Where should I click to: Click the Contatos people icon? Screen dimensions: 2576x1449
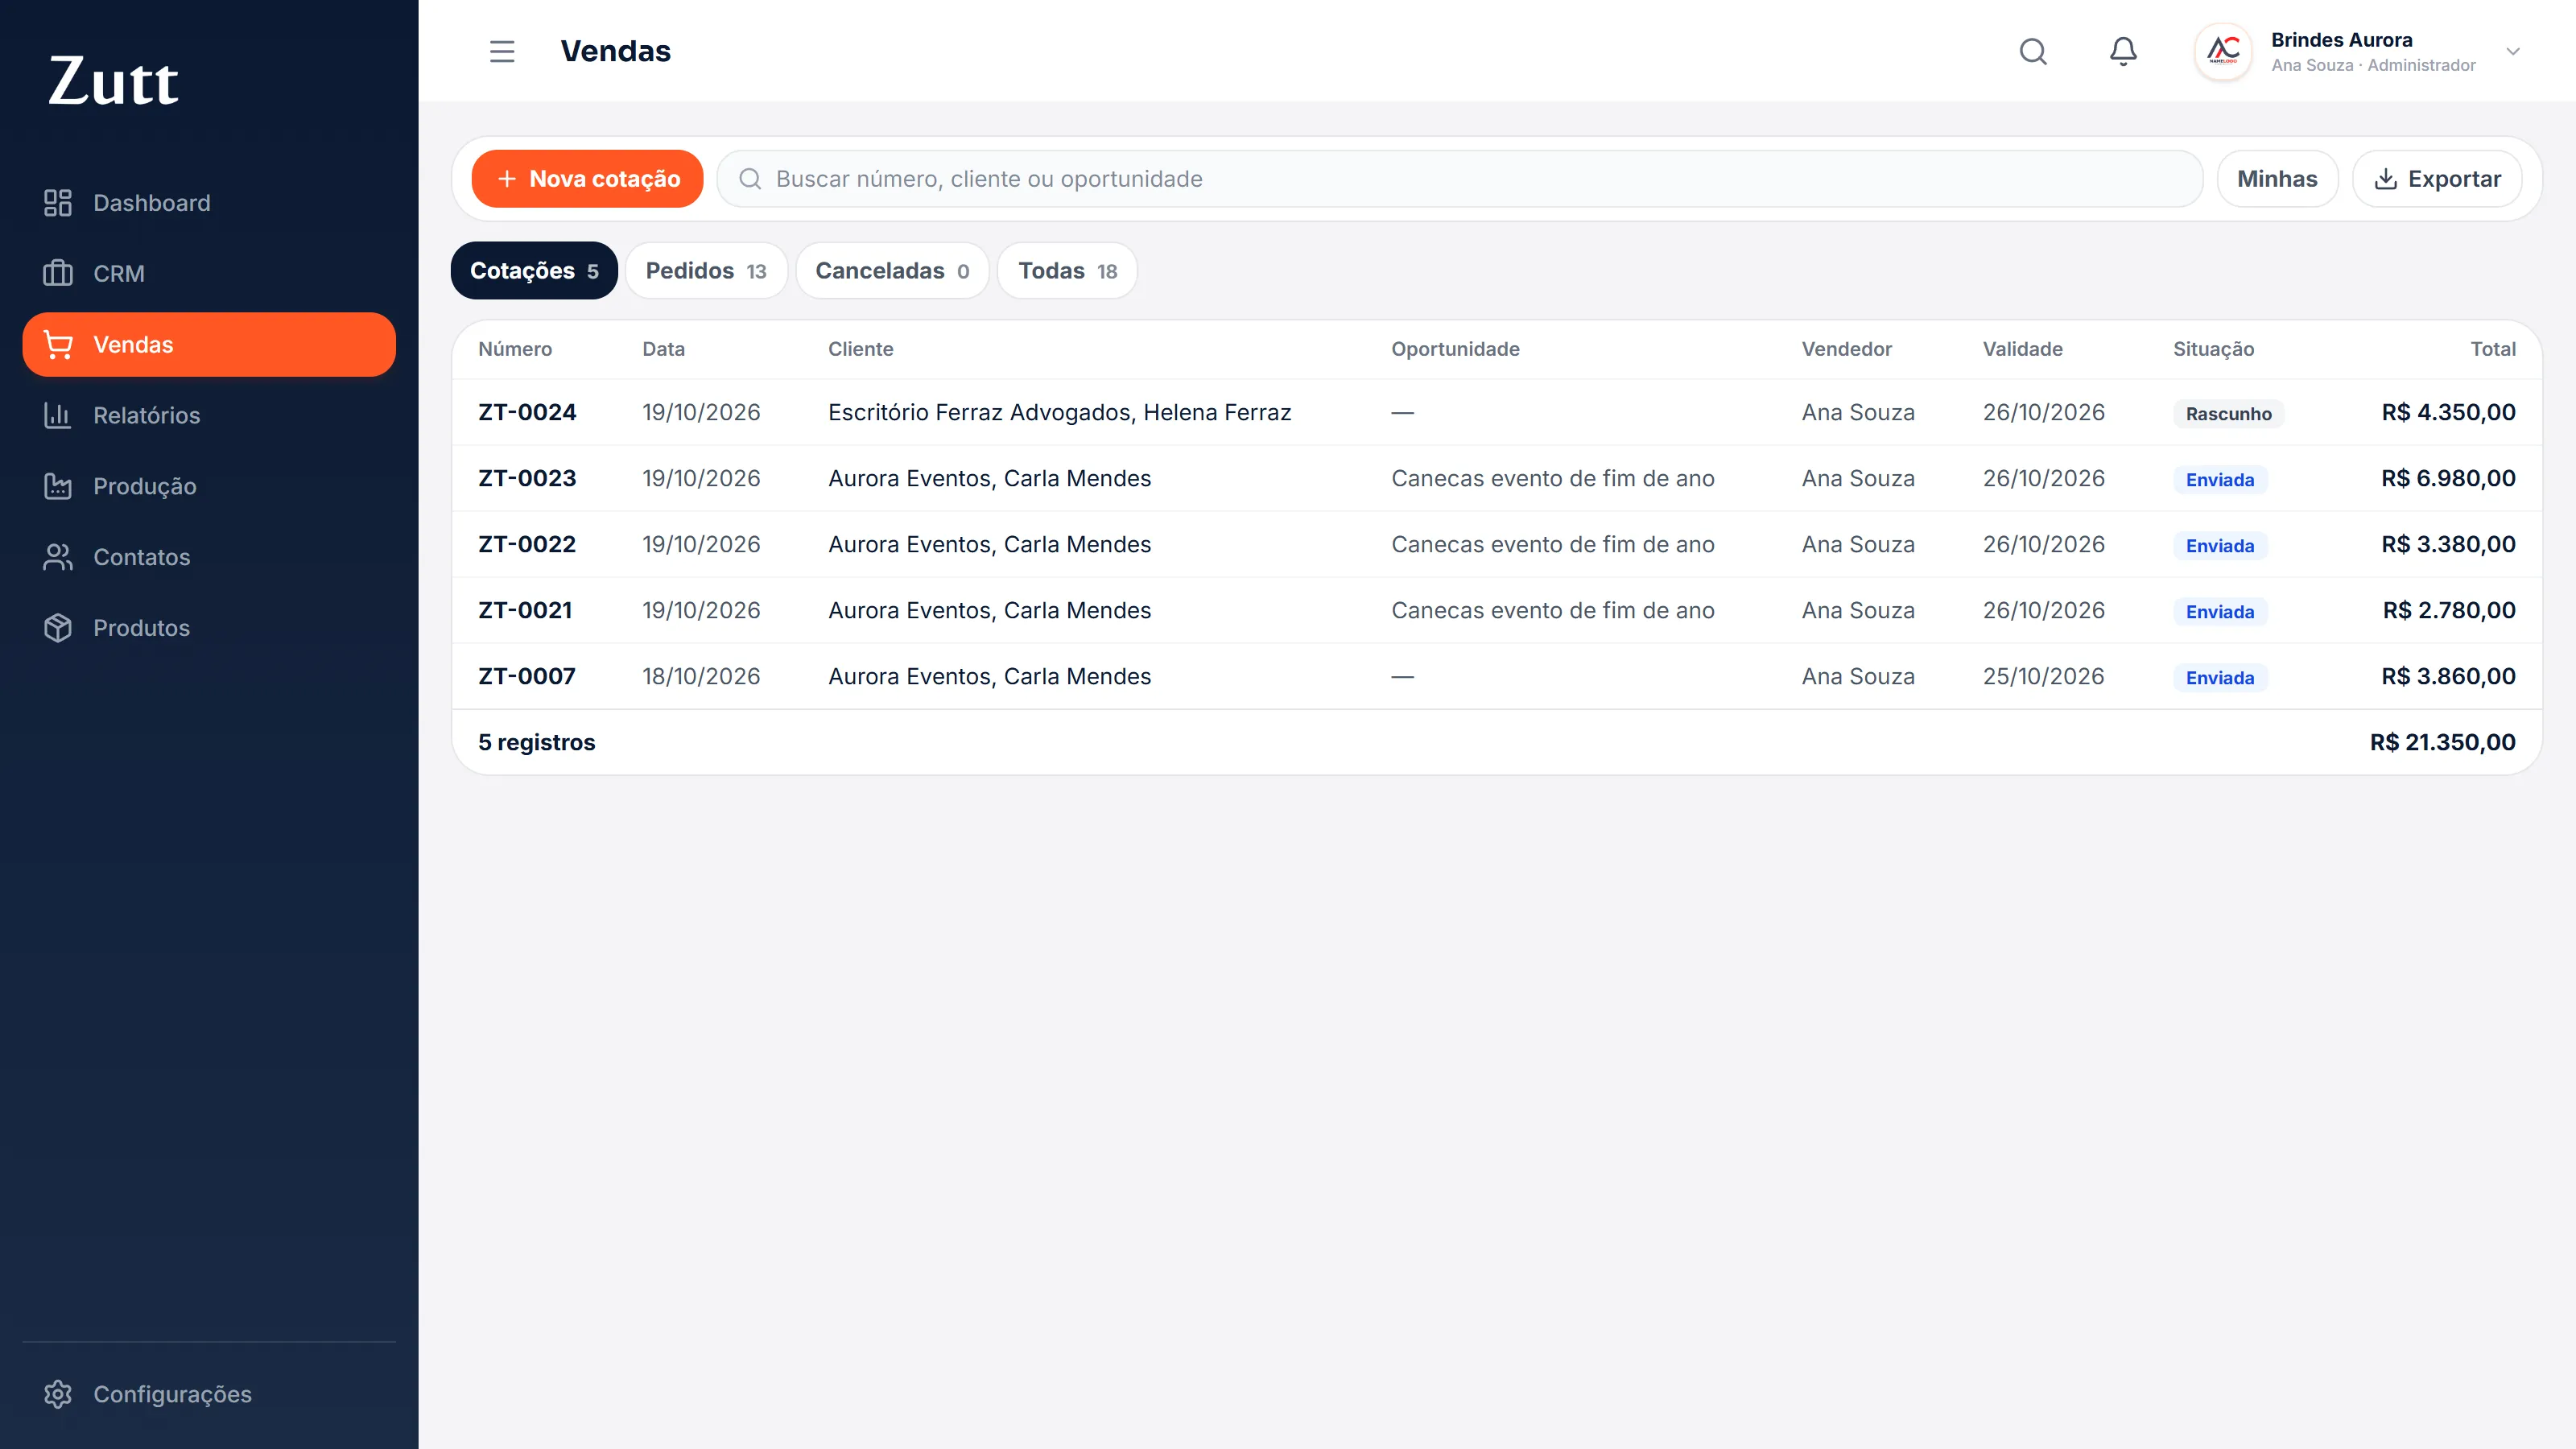pyautogui.click(x=58, y=557)
